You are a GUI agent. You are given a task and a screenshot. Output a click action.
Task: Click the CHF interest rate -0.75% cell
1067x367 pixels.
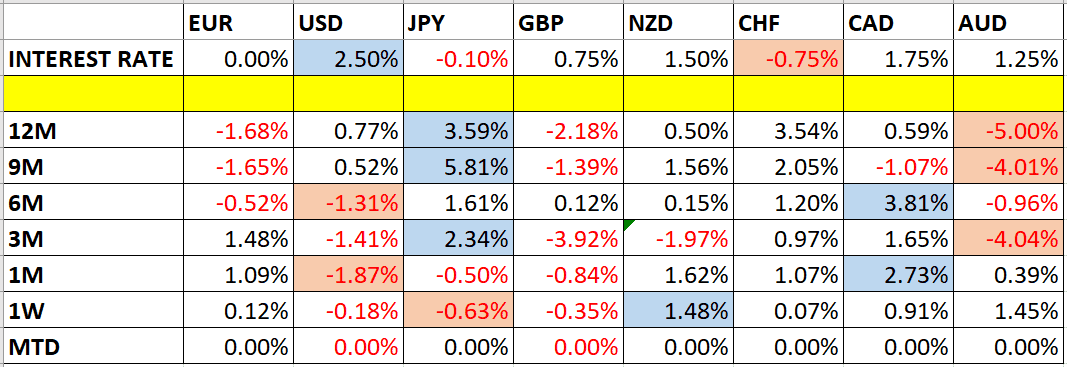tap(788, 59)
